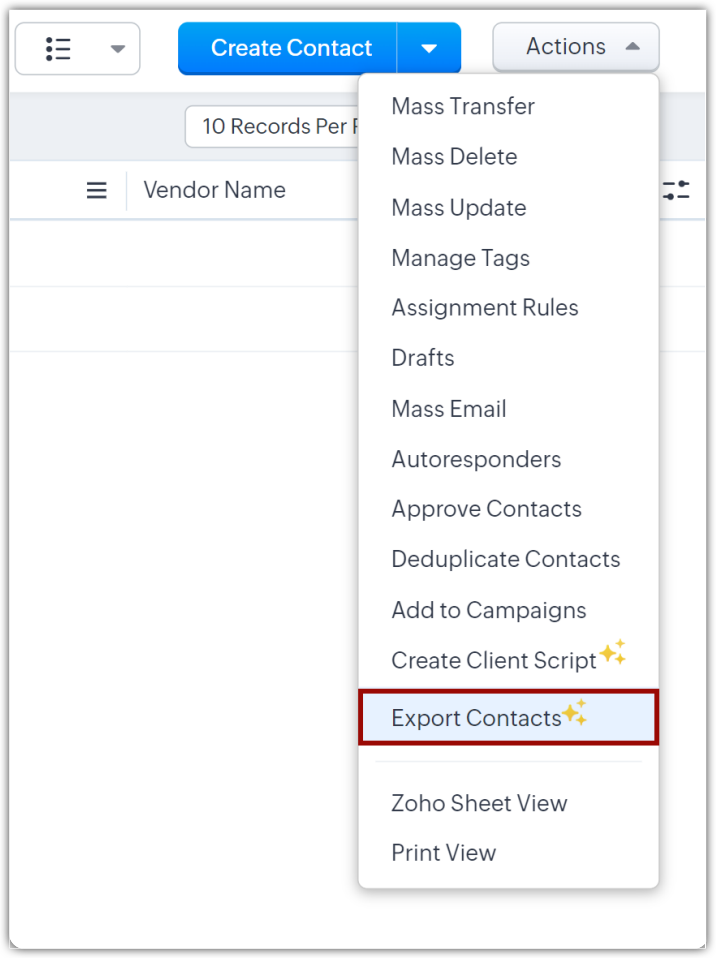Click the highlighted Export Contacts option
The image size is (716, 958).
click(476, 718)
